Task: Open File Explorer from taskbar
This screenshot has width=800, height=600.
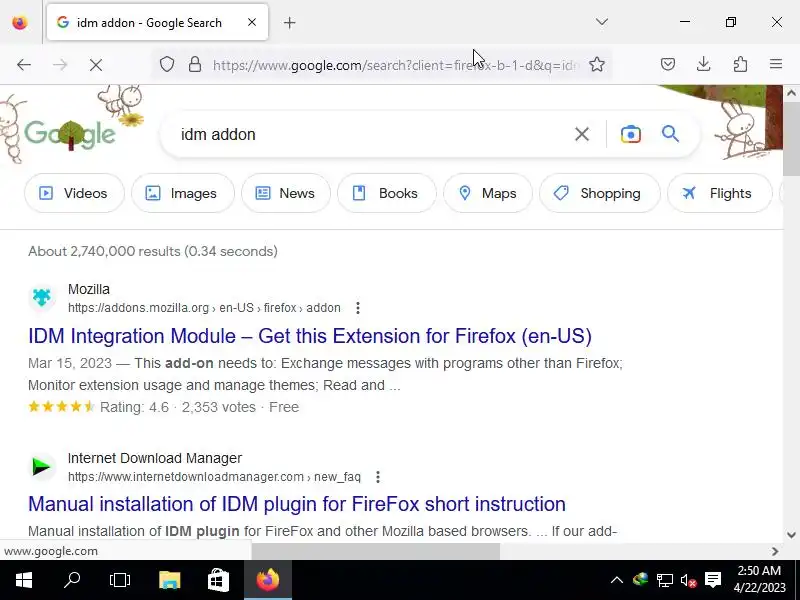Action: [x=169, y=580]
